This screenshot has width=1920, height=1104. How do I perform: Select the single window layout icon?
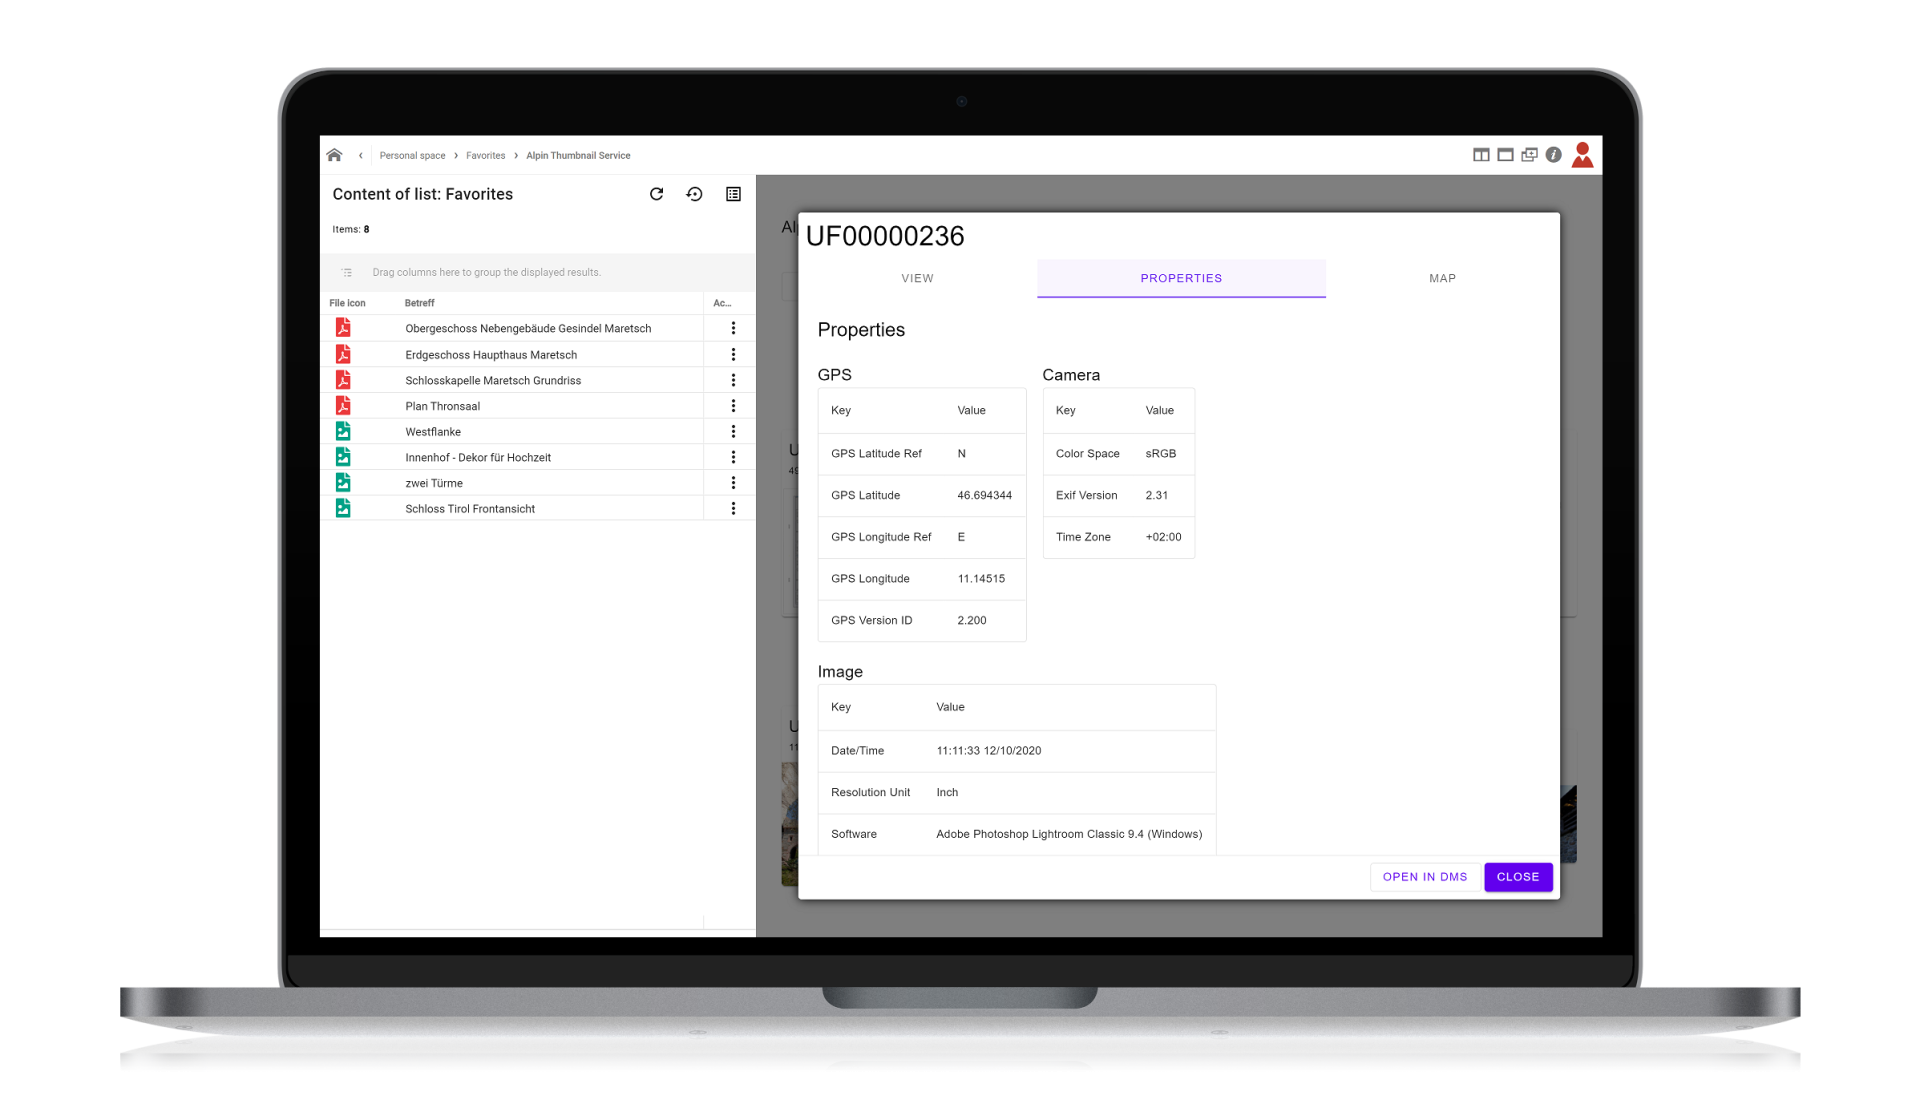point(1505,155)
